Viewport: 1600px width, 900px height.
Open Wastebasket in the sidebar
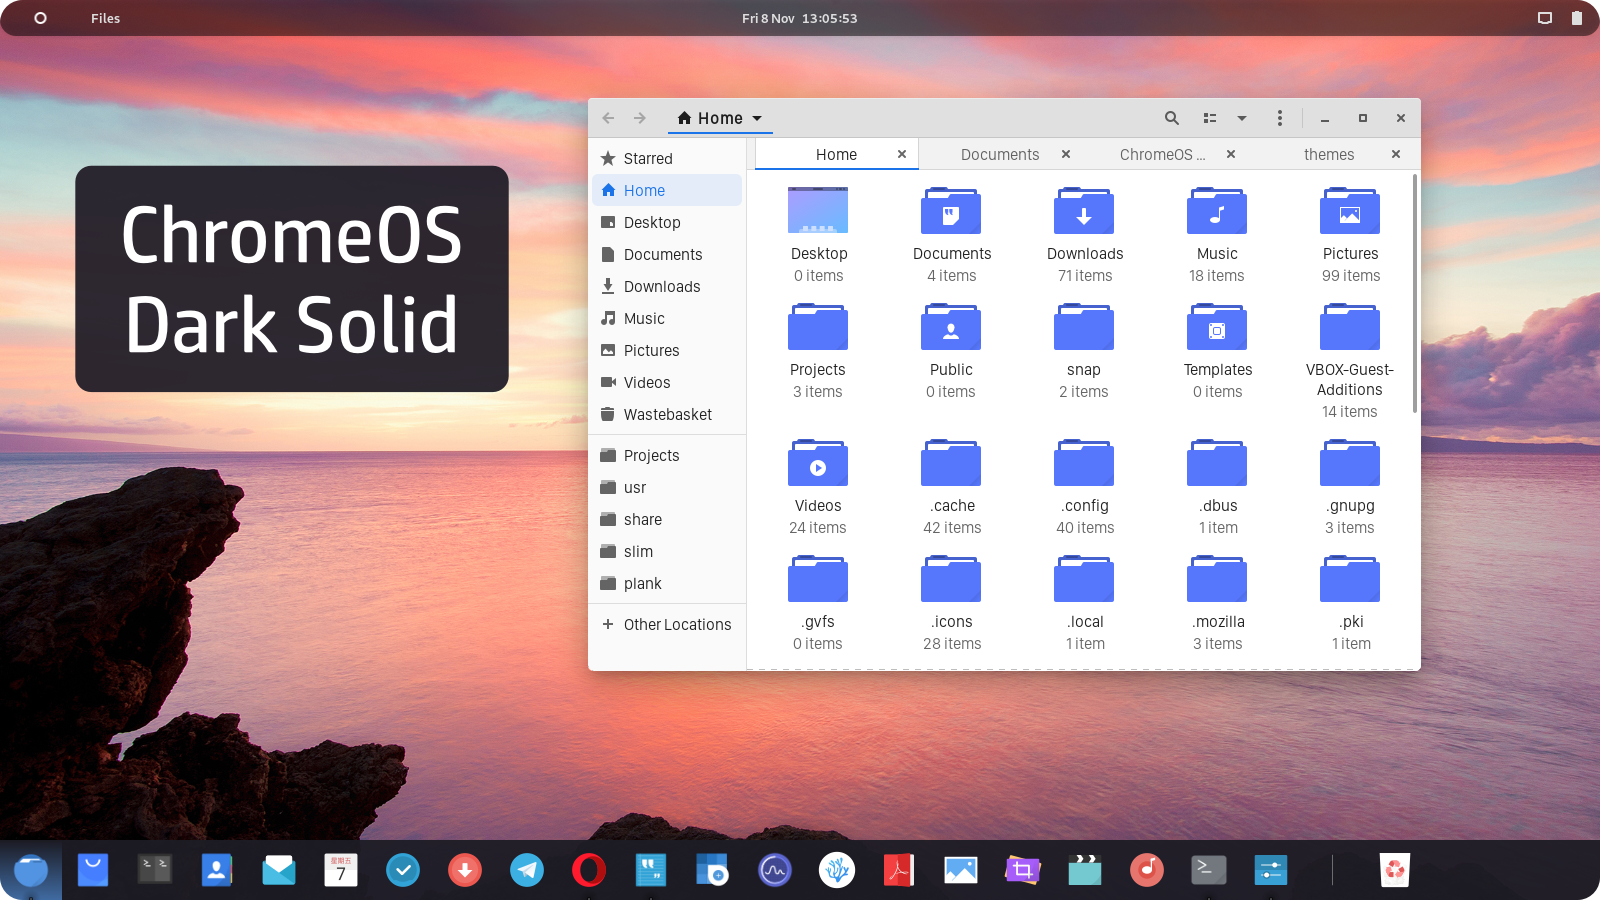click(667, 414)
